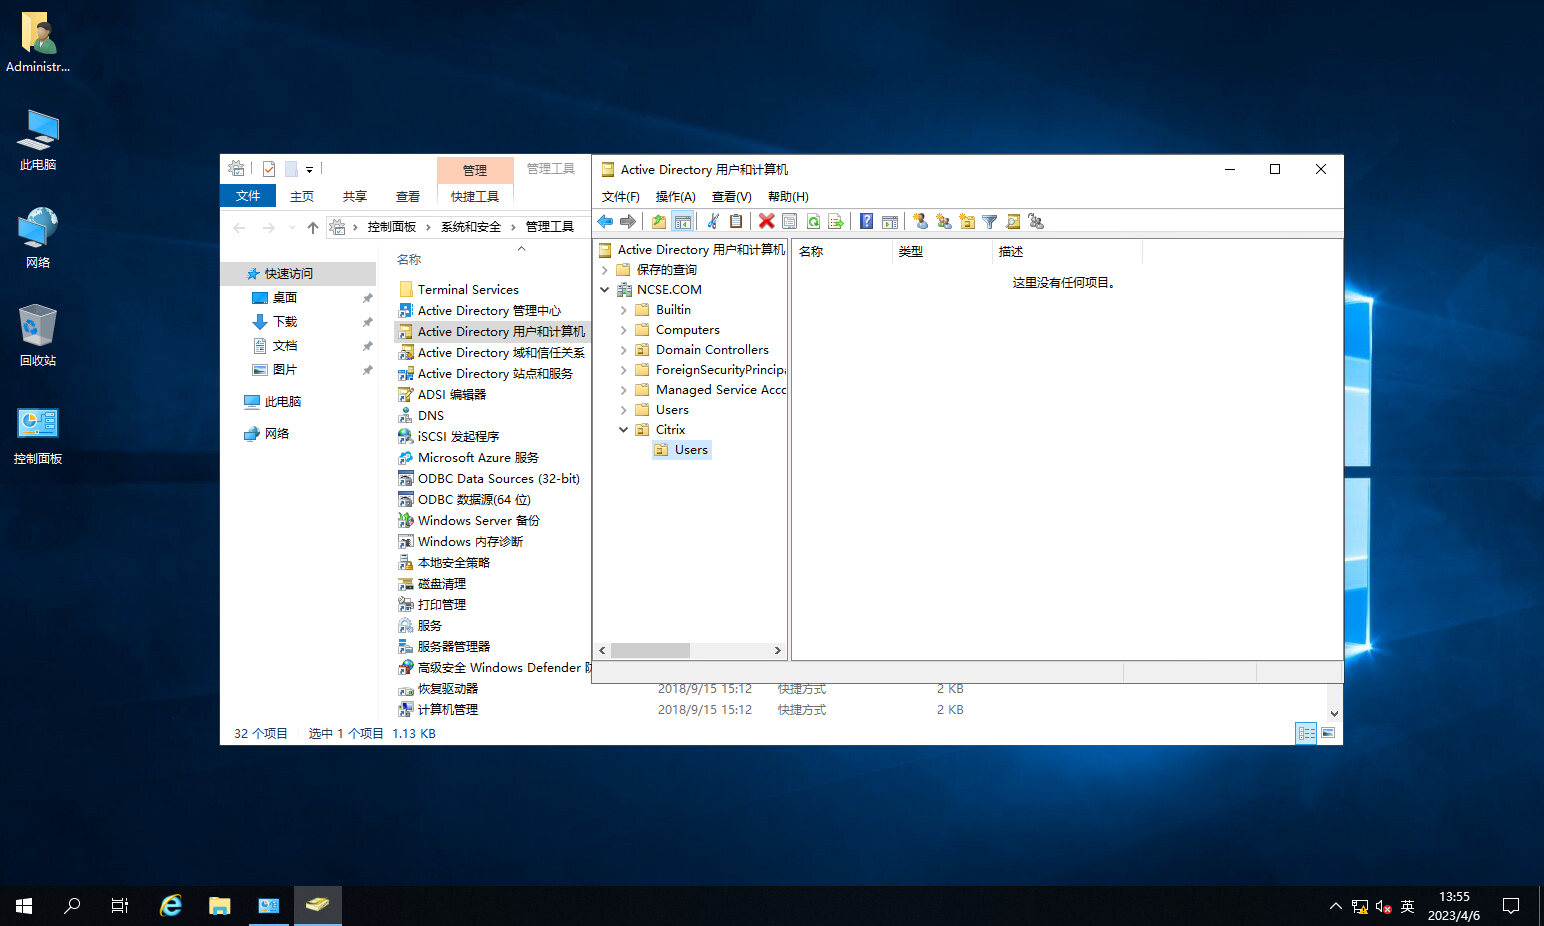Screen dimensions: 1544x926
Task: Select DNS in the admin tools list
Action: 430,416
